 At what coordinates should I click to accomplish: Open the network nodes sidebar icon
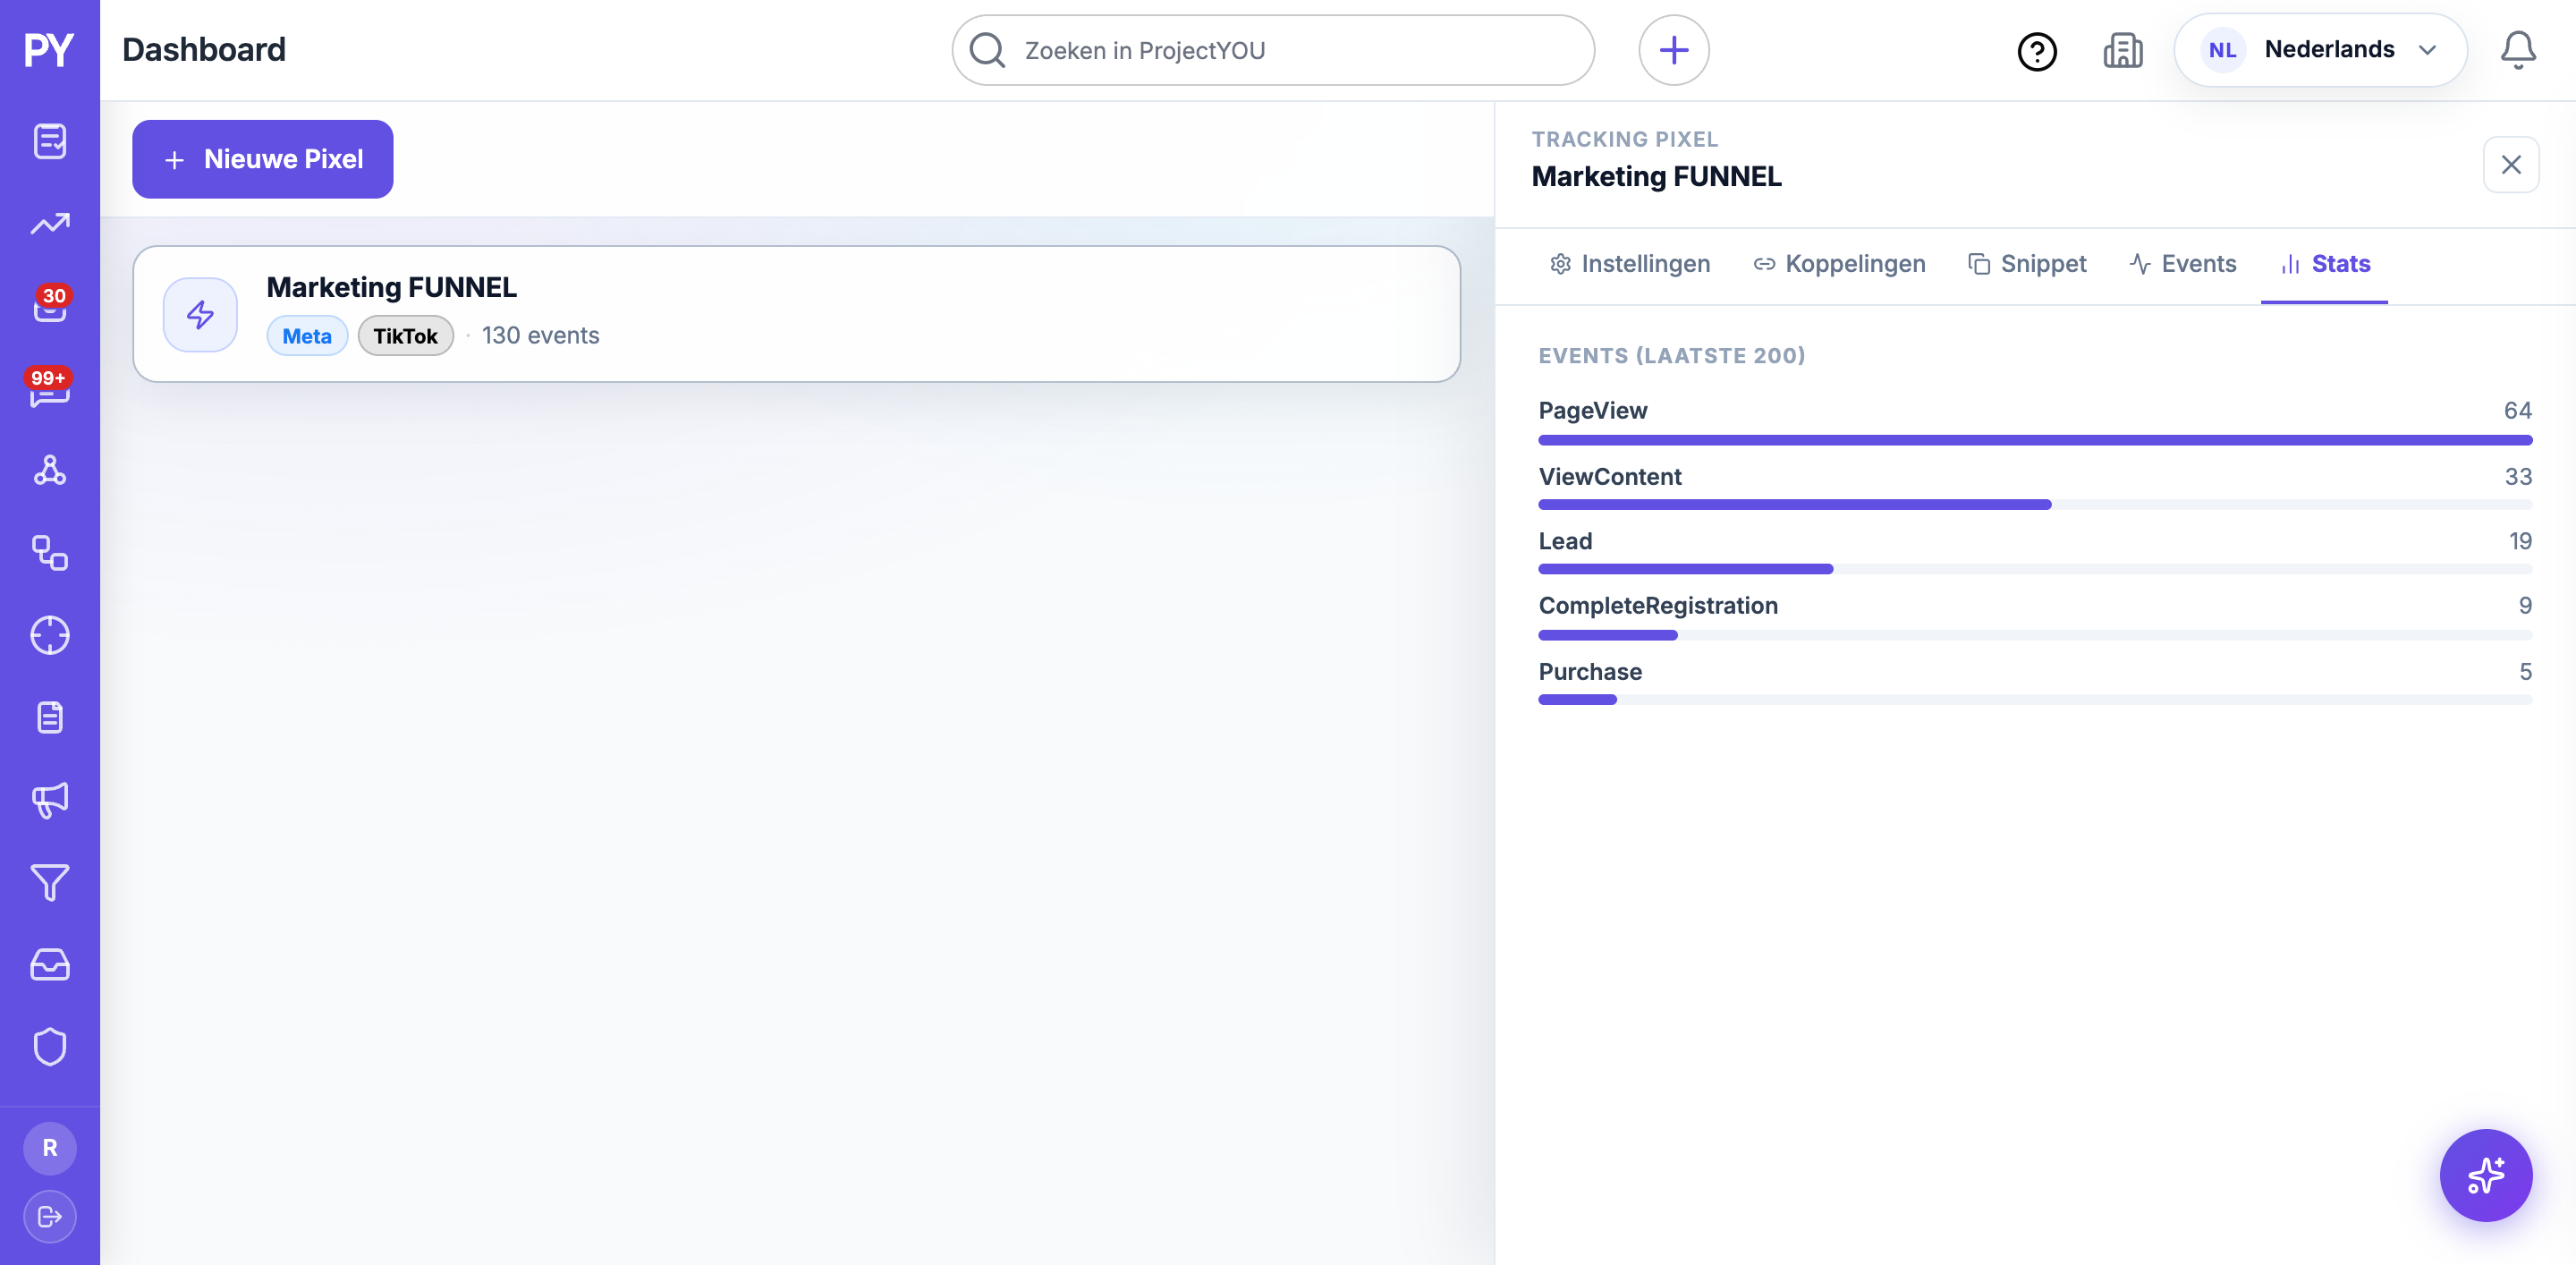tap(50, 470)
